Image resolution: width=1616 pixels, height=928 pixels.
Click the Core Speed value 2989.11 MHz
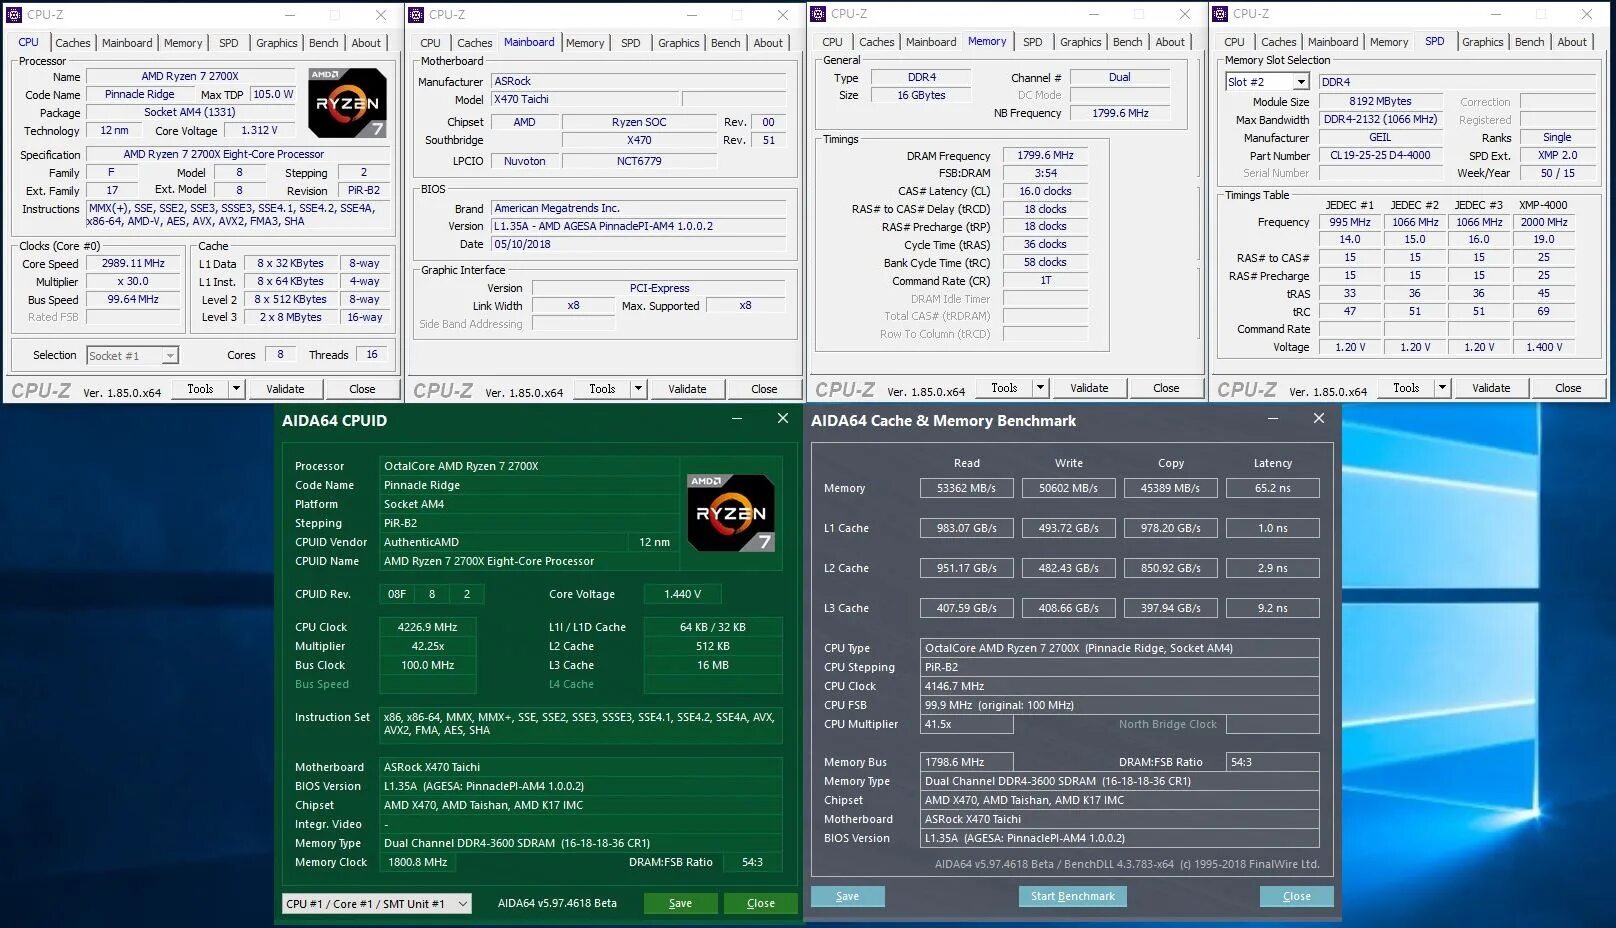tap(133, 264)
